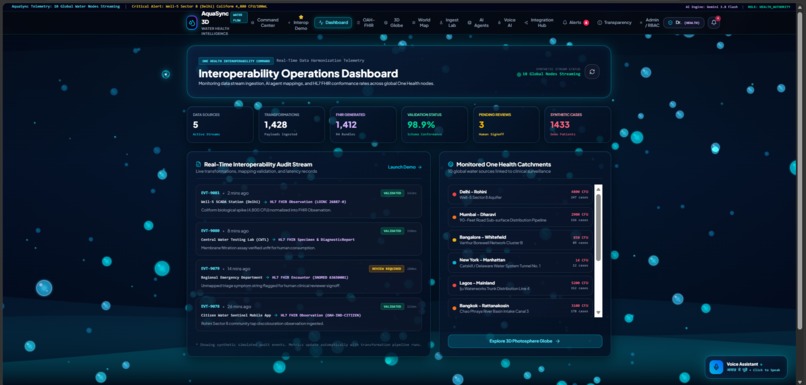Open the Well-5 SCADA Station audit event
Image resolution: width=806 pixels, height=385 pixels.
(x=308, y=201)
